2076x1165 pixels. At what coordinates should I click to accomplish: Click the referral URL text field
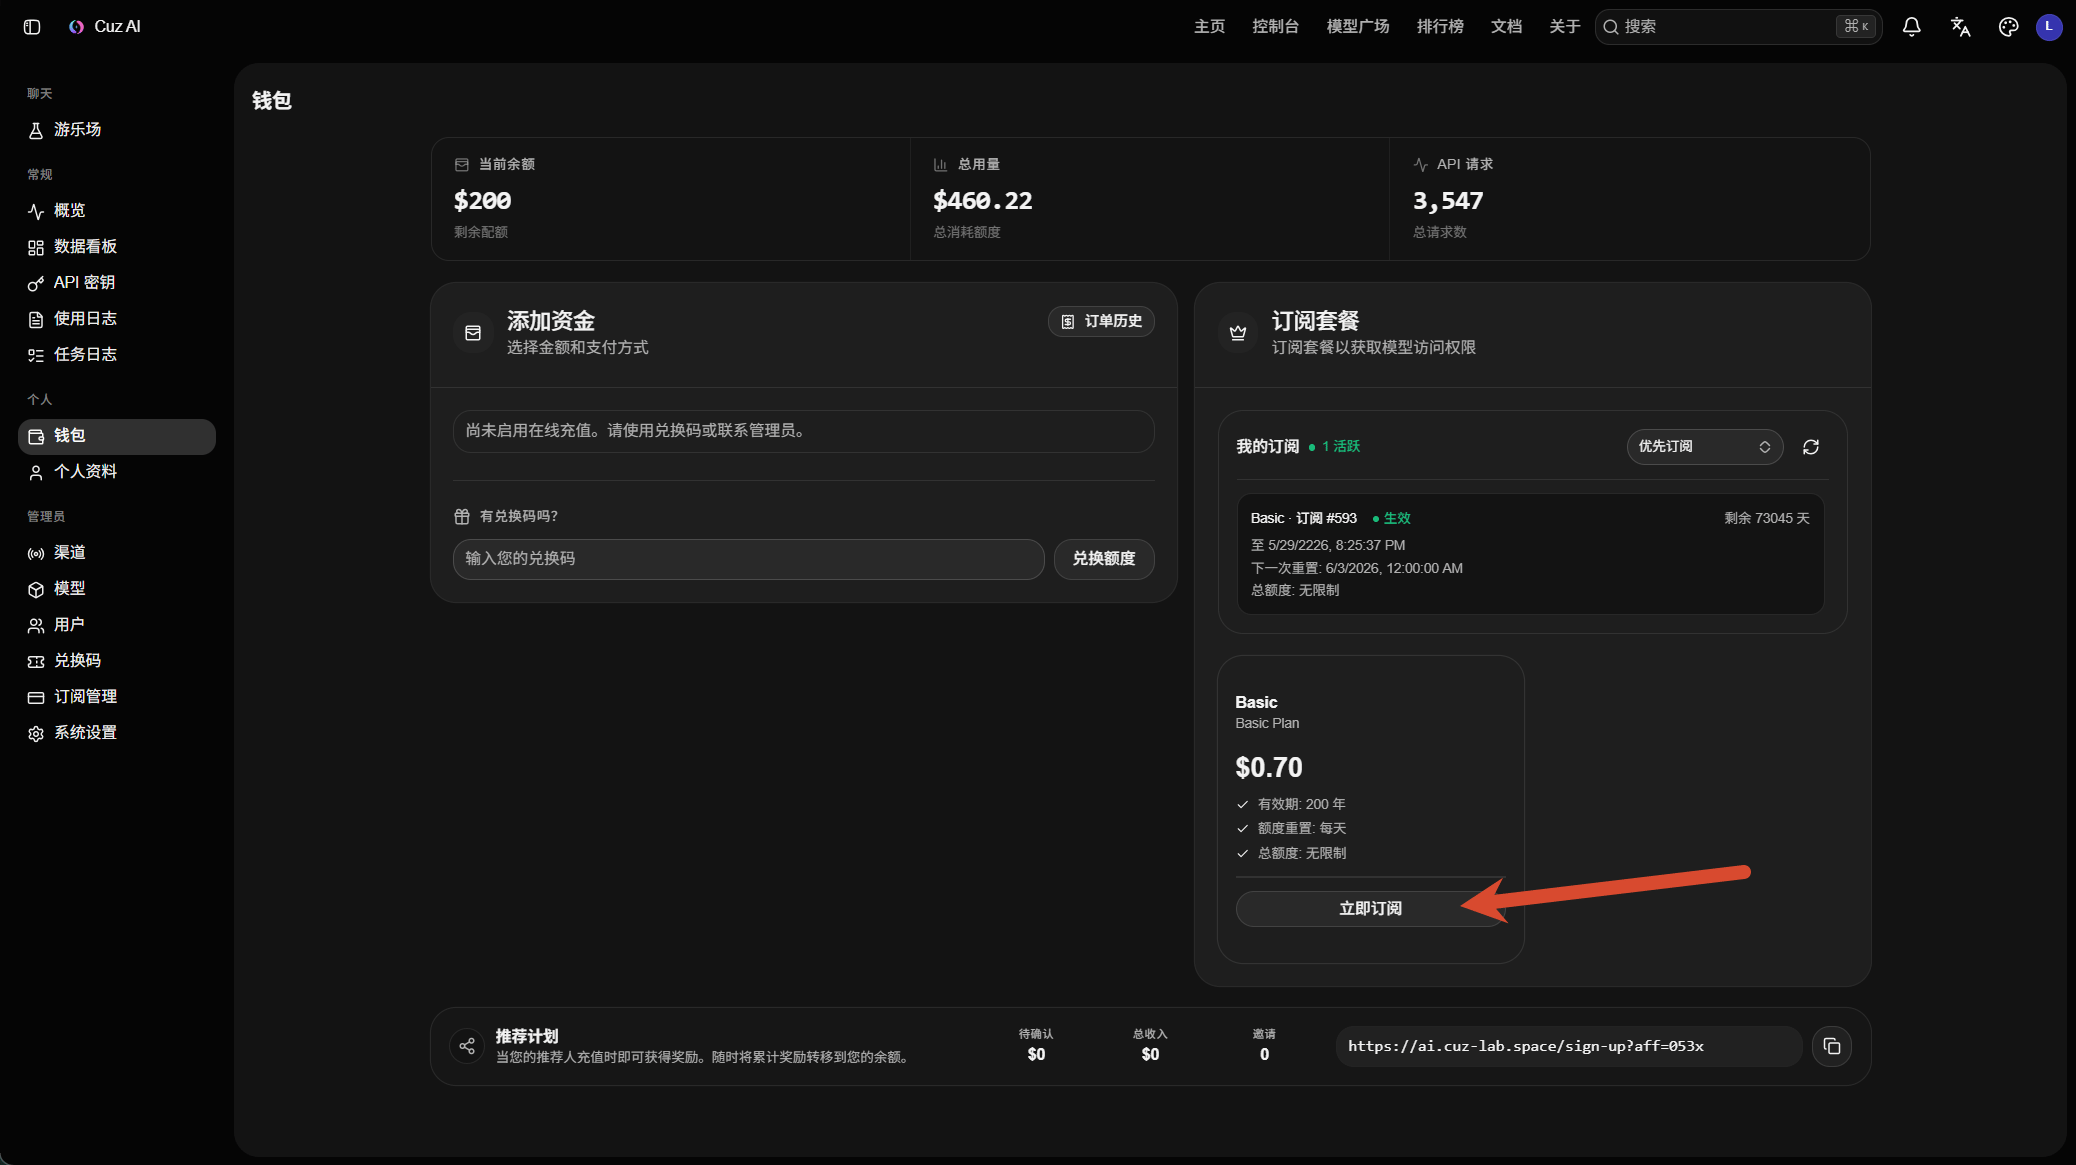pyautogui.click(x=1568, y=1046)
